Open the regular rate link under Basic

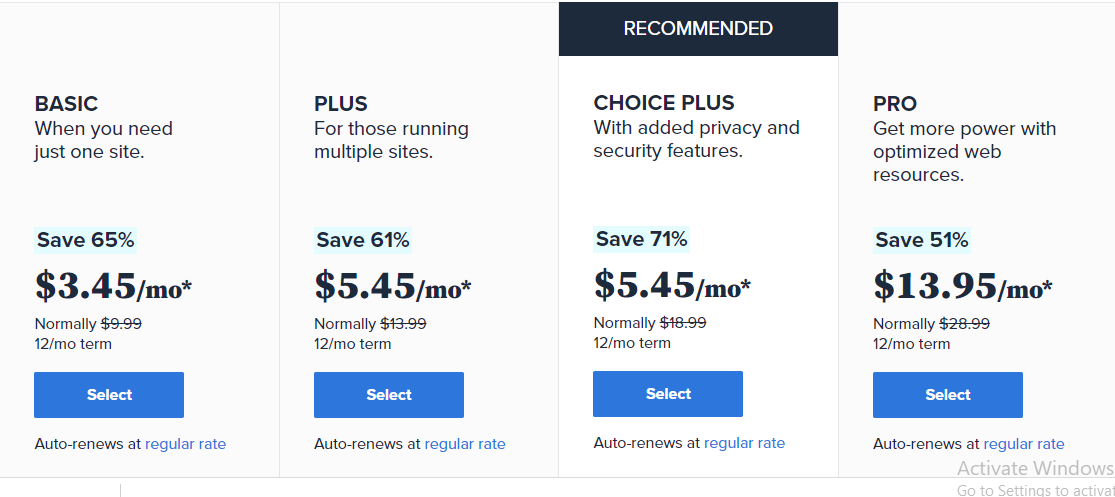[186, 444]
